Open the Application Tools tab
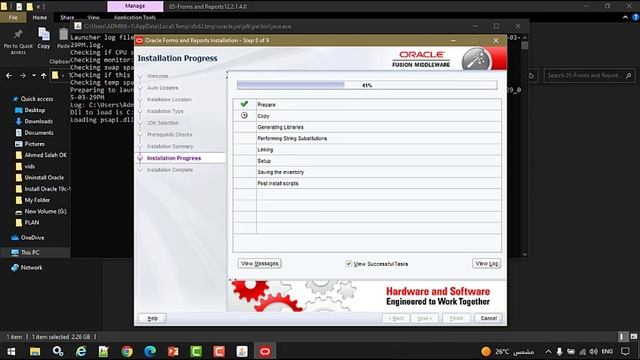 tap(135, 18)
